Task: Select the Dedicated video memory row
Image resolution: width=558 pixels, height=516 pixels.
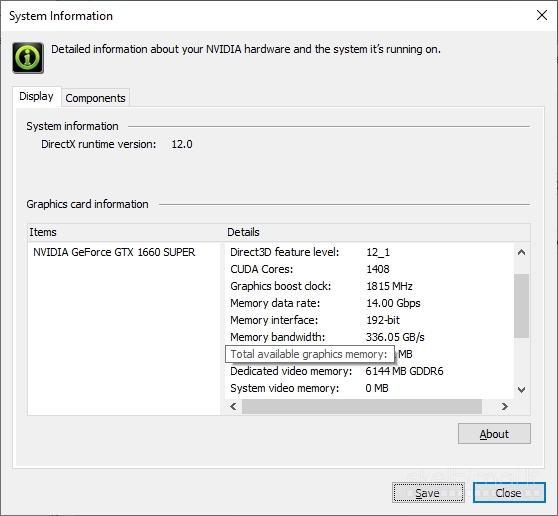Action: [x=369, y=371]
